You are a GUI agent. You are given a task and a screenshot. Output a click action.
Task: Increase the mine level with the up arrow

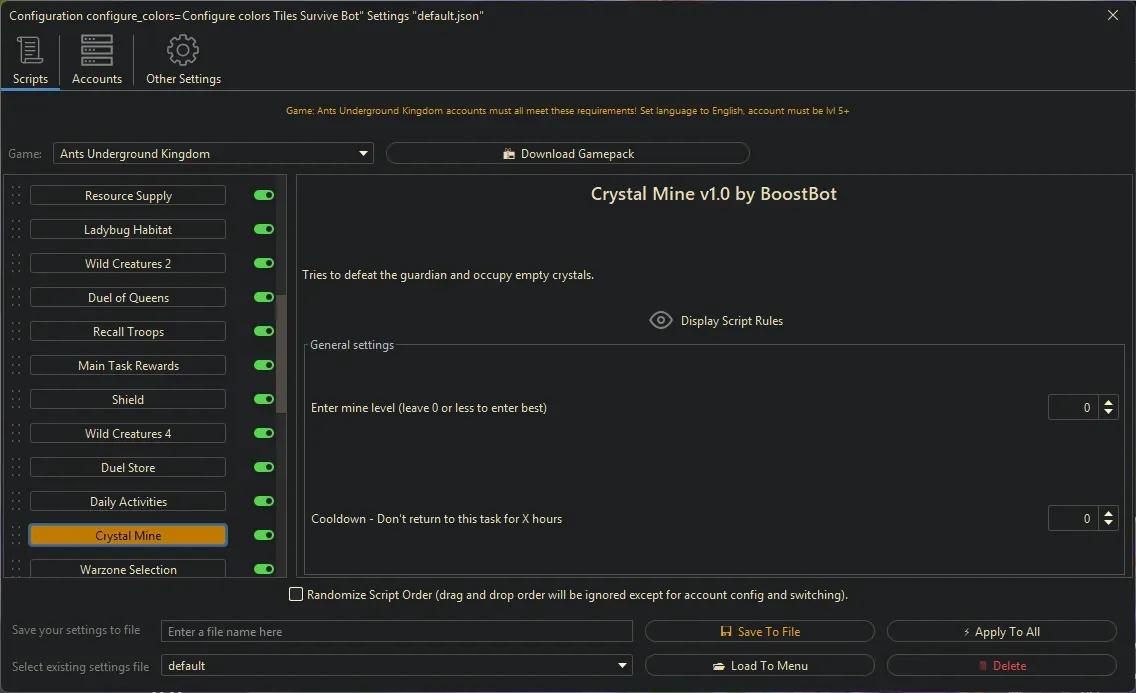click(x=1108, y=403)
